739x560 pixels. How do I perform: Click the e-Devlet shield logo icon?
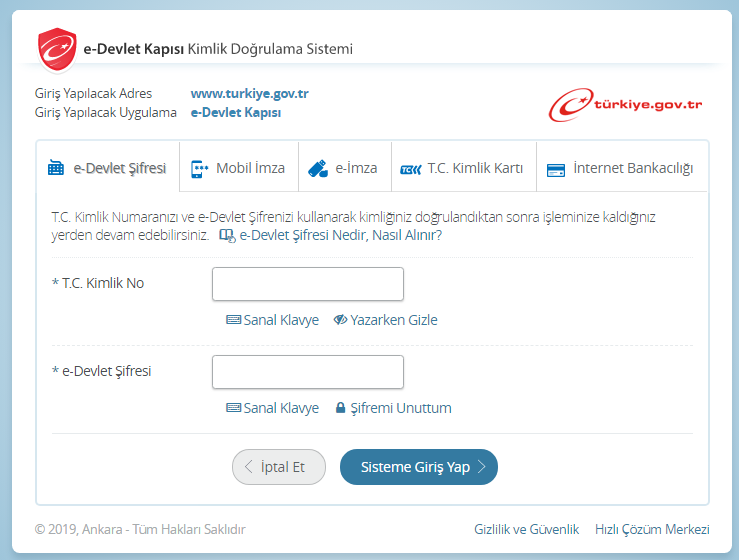[56, 48]
